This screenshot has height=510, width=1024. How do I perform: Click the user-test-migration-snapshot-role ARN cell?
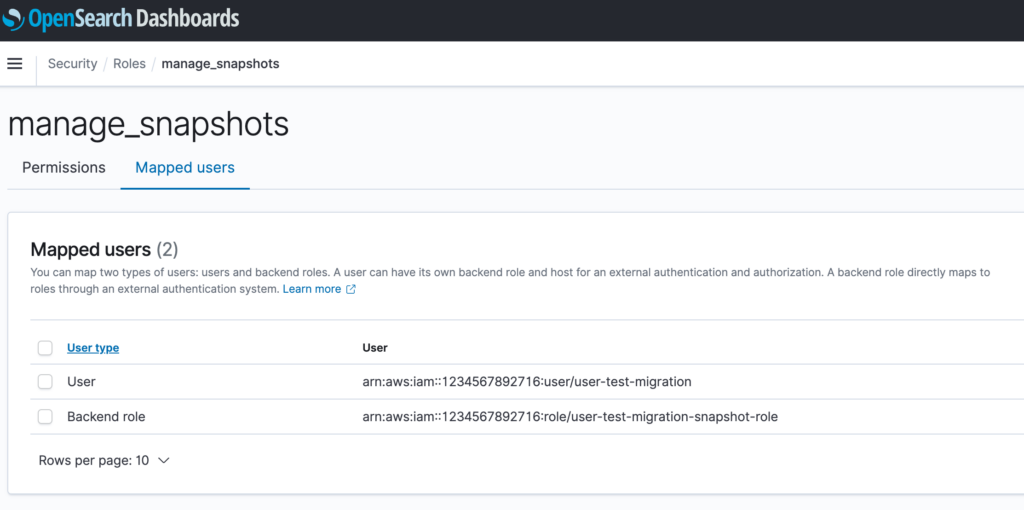[x=569, y=417]
